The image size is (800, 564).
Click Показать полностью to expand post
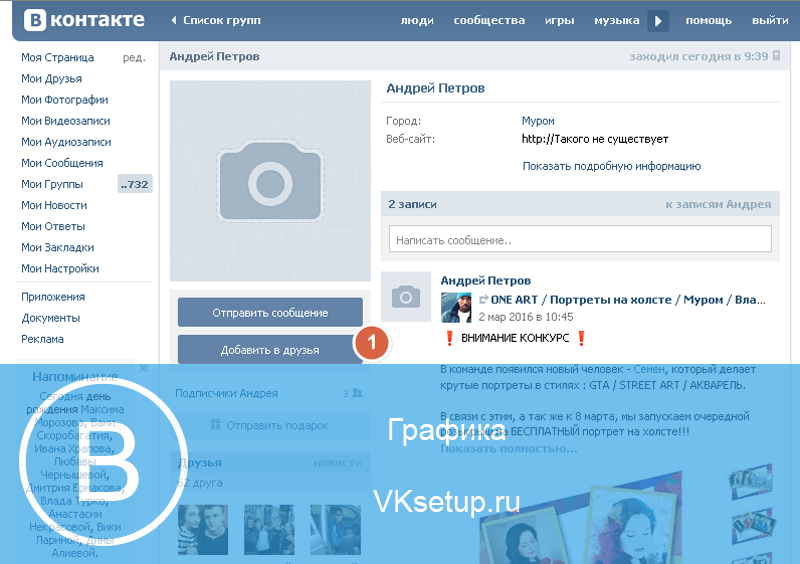[509, 449]
